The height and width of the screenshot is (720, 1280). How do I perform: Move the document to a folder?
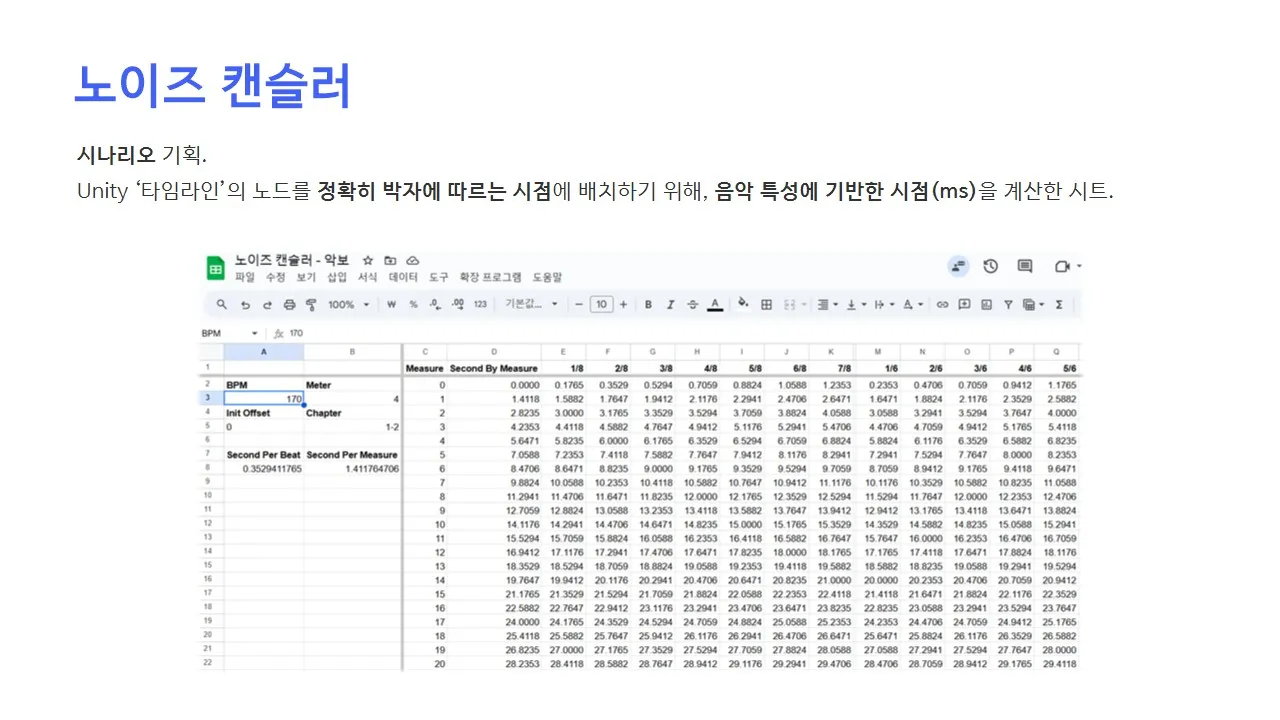coord(390,260)
